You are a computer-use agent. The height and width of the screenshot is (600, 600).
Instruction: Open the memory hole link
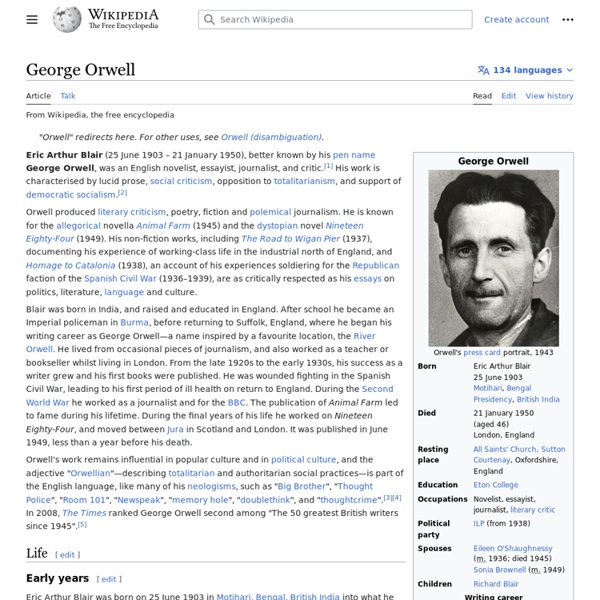(201, 500)
